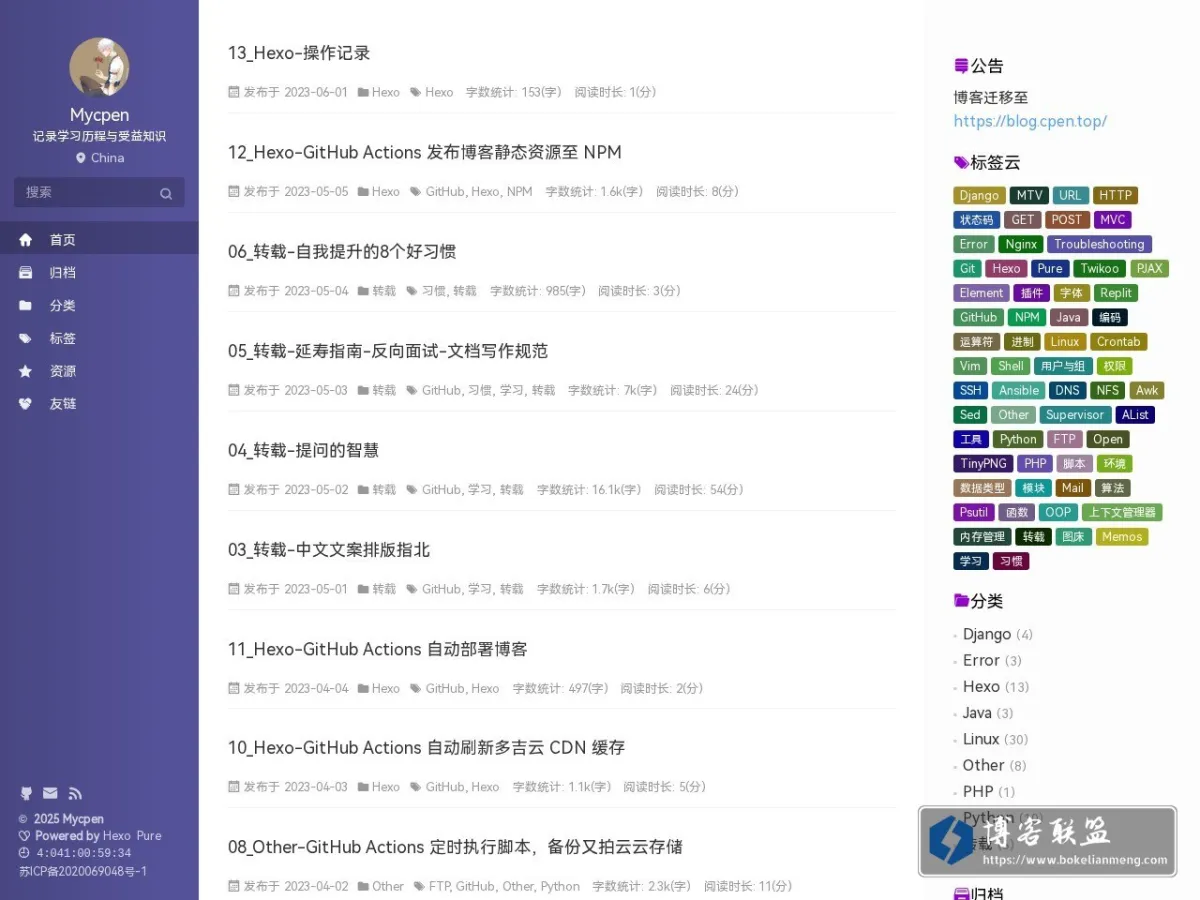Open post 05_转载-延寿指南-反向面试-文档写作规范
The height and width of the screenshot is (900, 1200).
[x=388, y=351]
